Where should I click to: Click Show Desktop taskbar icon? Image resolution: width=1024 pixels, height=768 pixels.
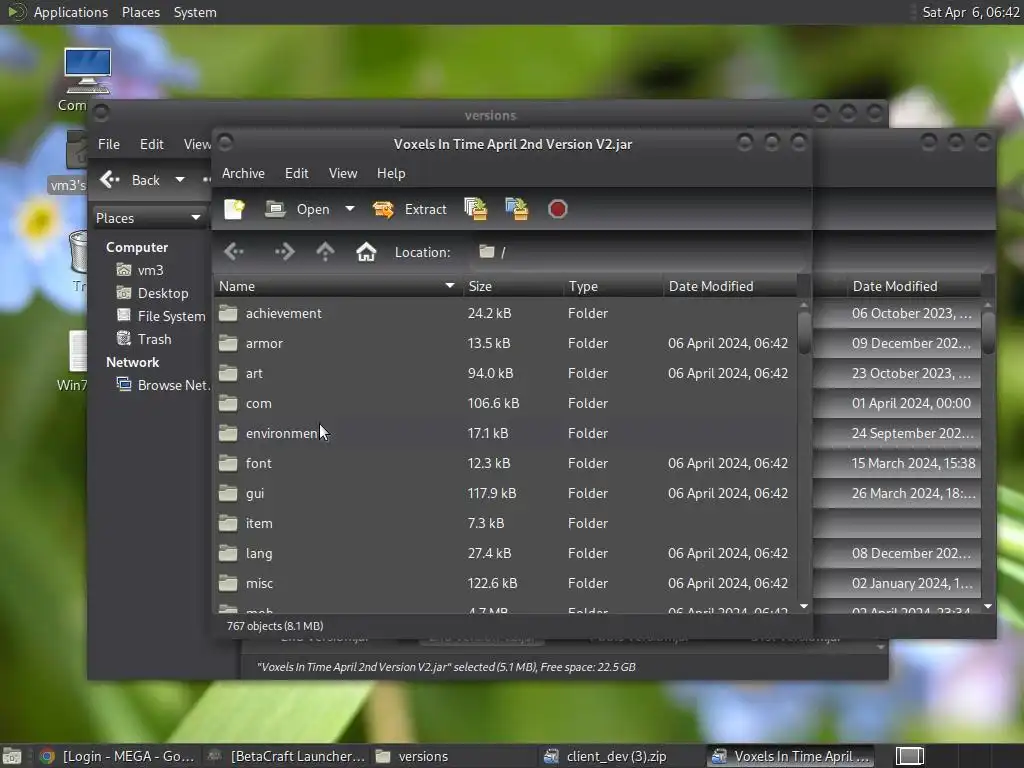click(x=12, y=756)
